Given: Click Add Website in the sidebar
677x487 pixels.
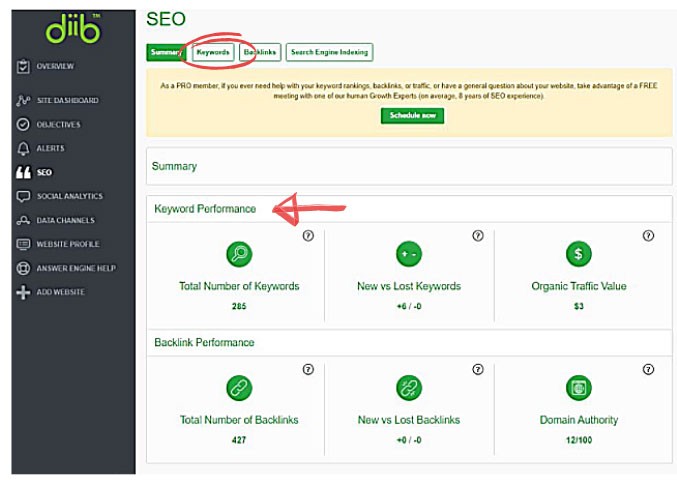Looking at the screenshot, I should pos(60,293).
